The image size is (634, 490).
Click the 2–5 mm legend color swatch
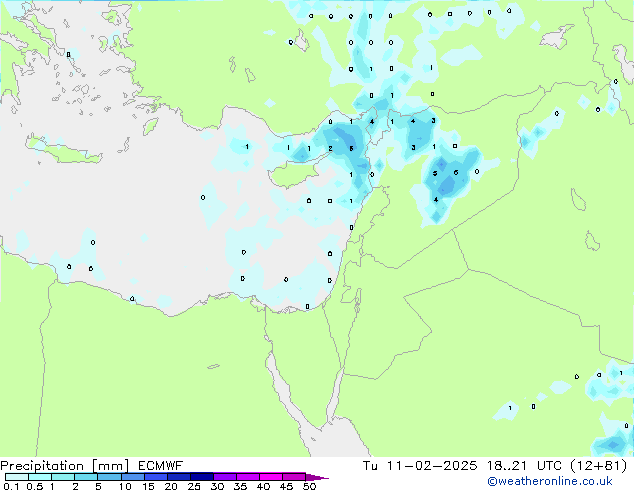[86, 477]
